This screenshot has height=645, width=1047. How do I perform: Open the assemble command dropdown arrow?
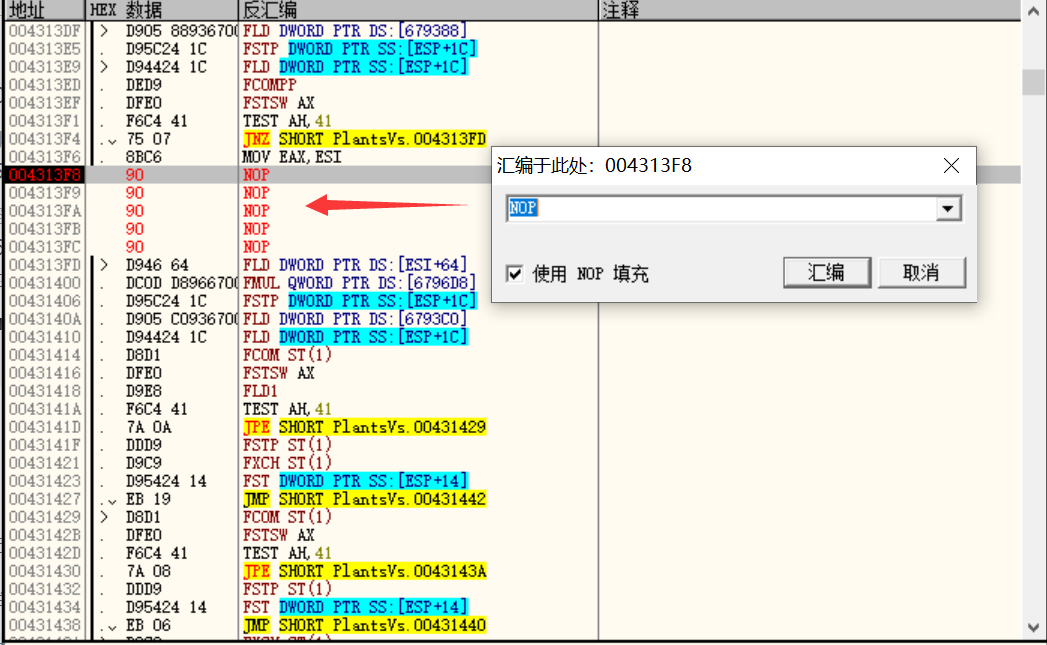pos(948,209)
